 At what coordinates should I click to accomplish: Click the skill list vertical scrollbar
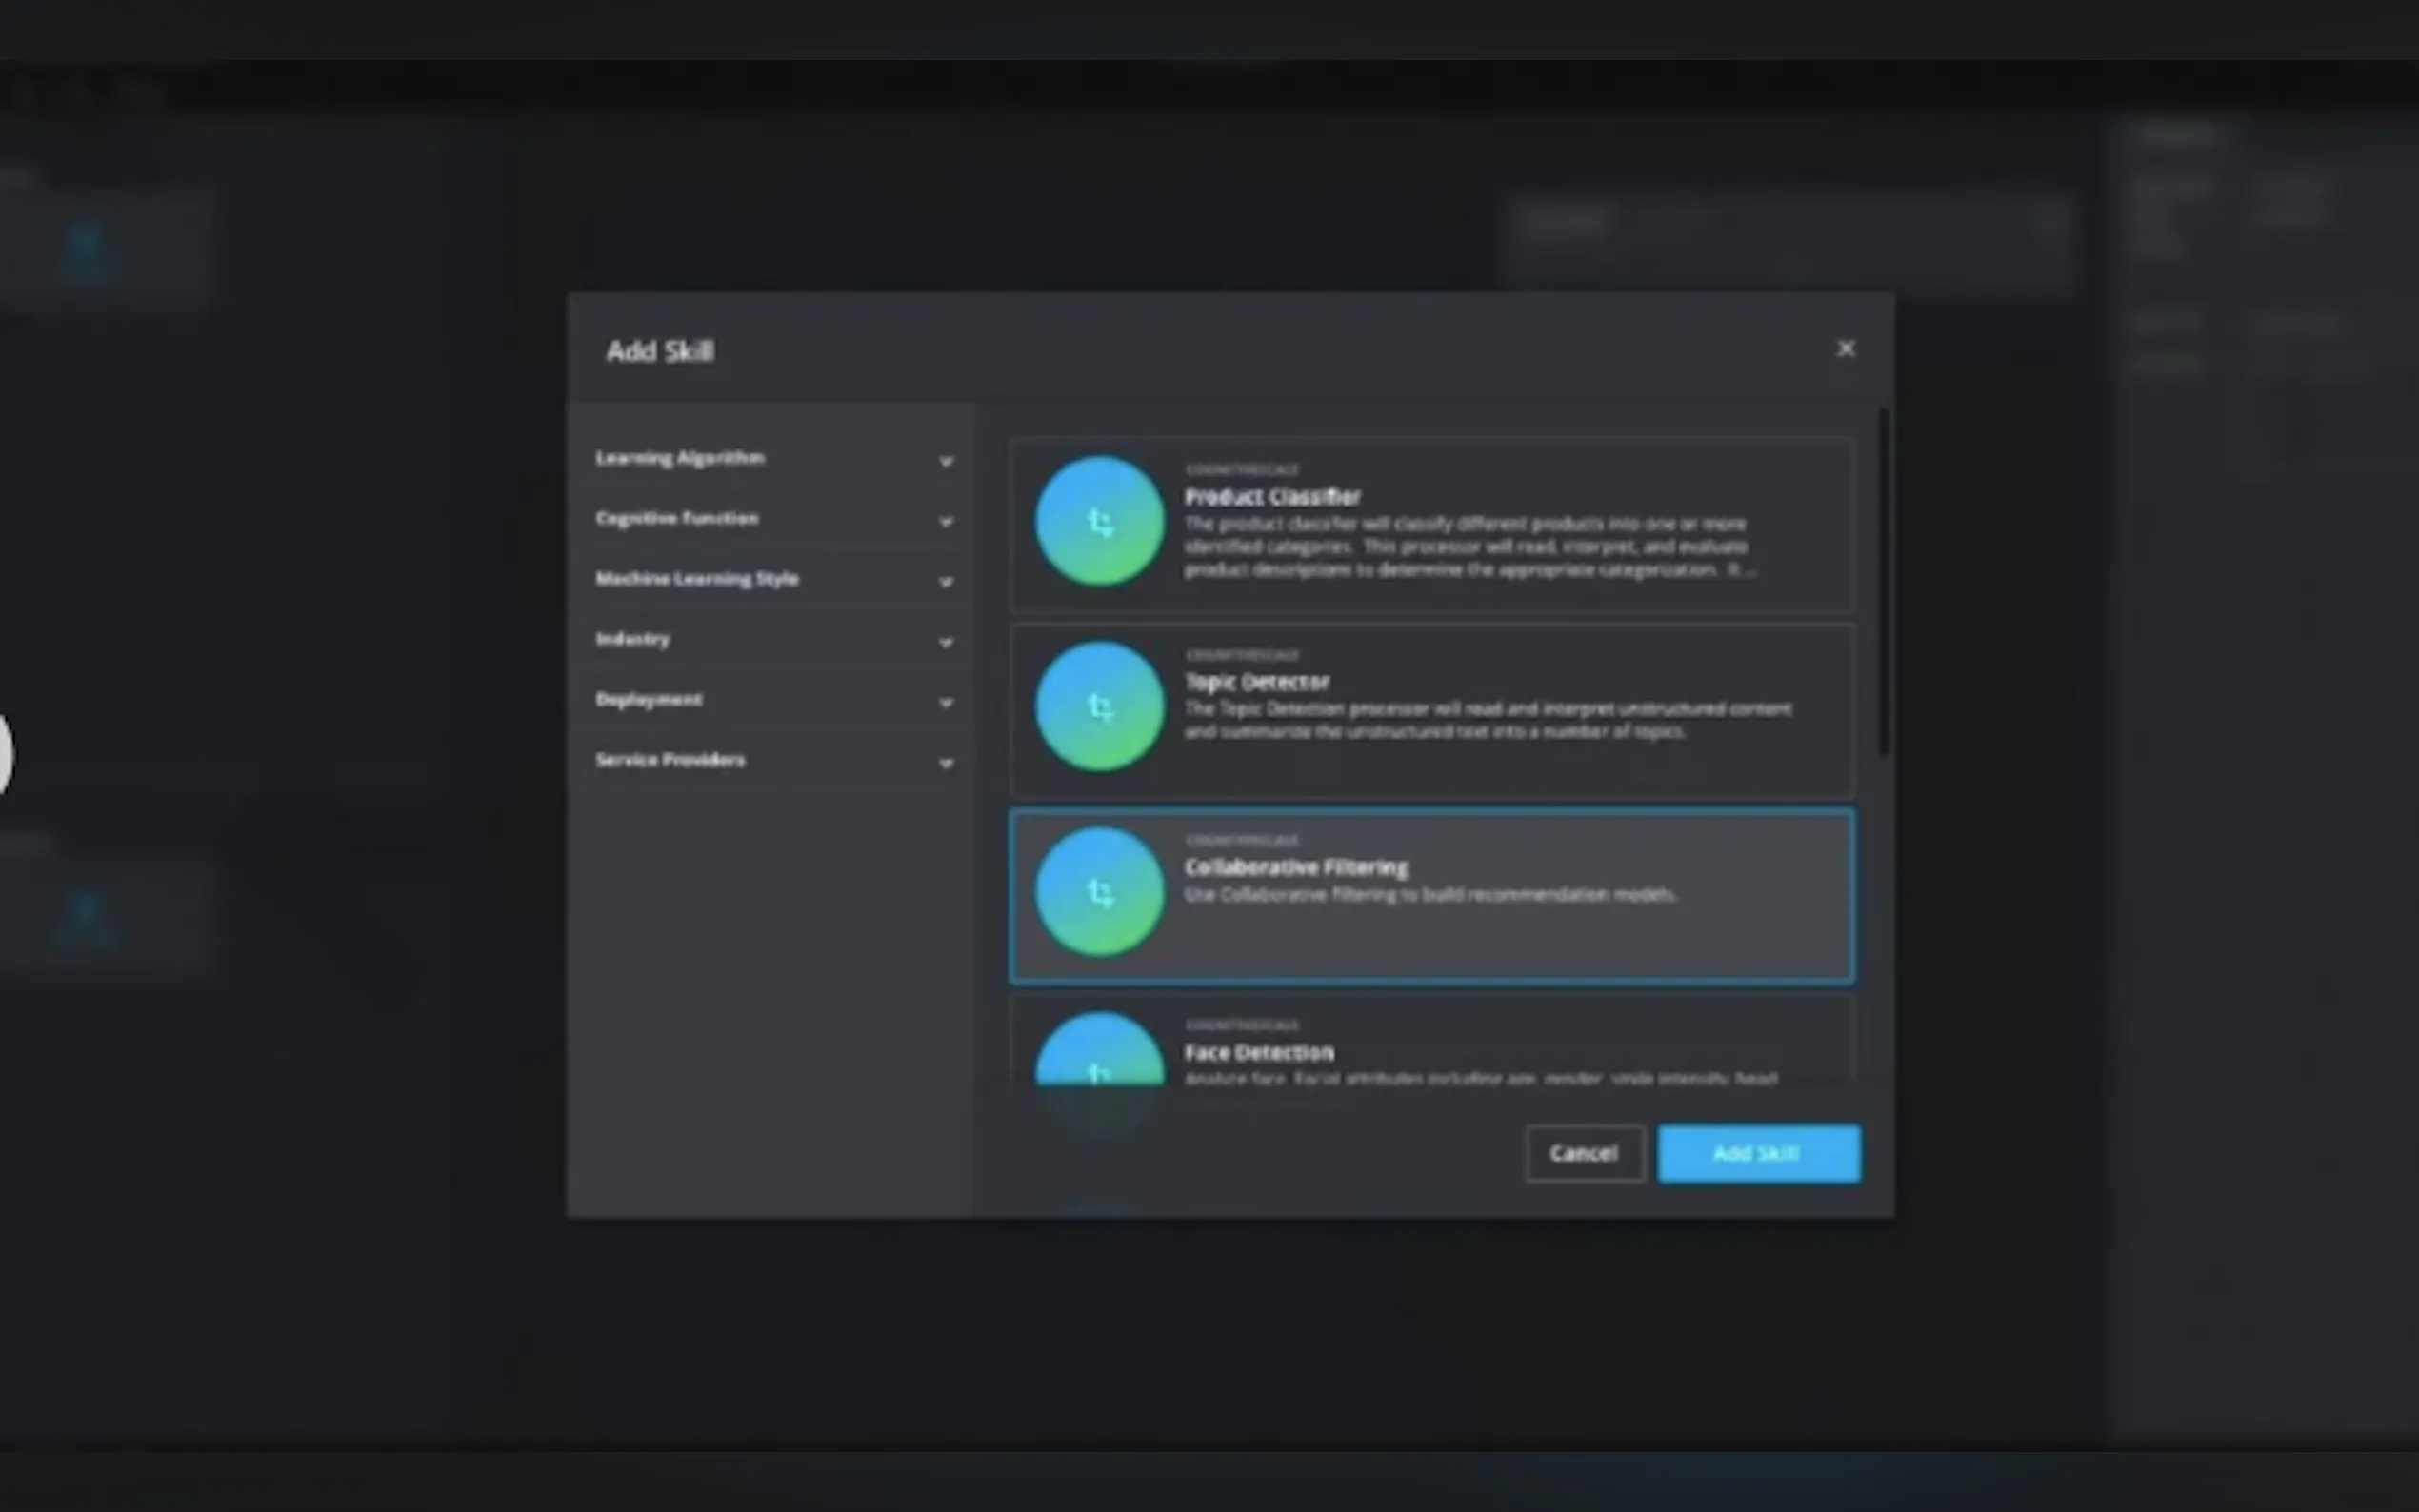coord(1883,580)
